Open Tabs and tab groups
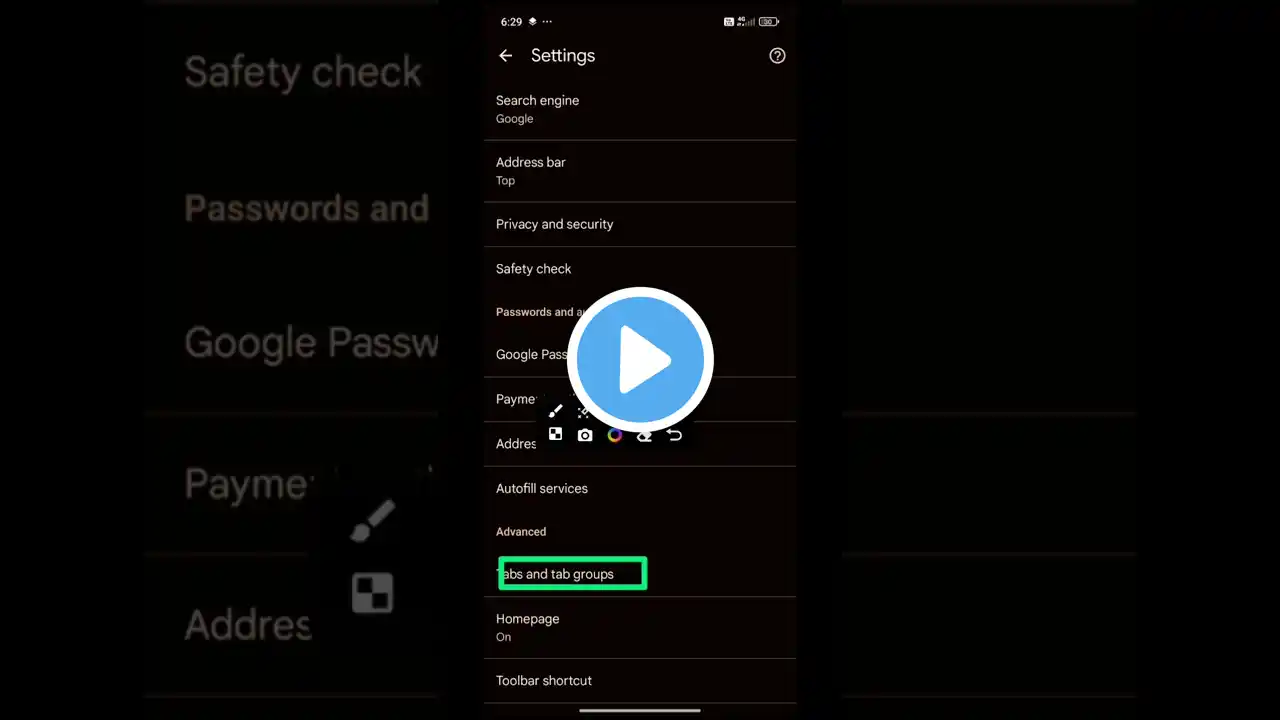1280x720 pixels. pos(640,574)
